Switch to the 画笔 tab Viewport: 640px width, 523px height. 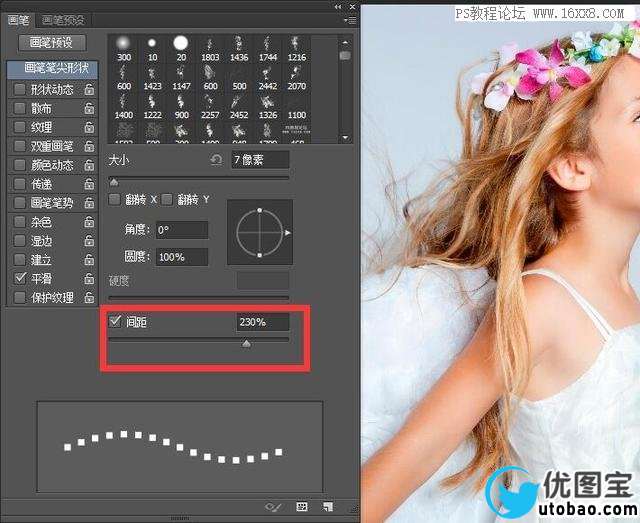(18, 20)
